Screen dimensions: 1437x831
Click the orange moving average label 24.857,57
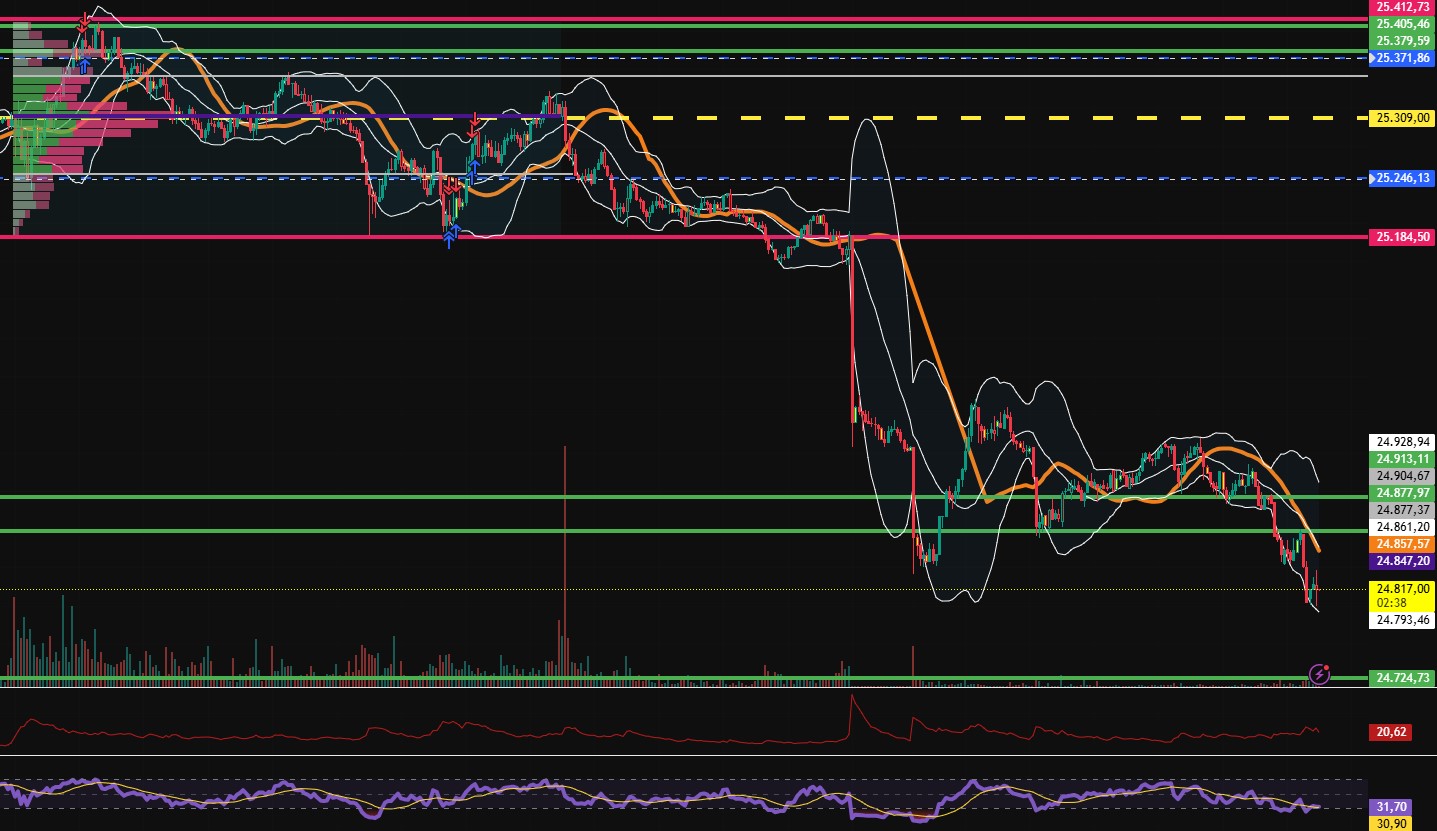tap(1402, 545)
